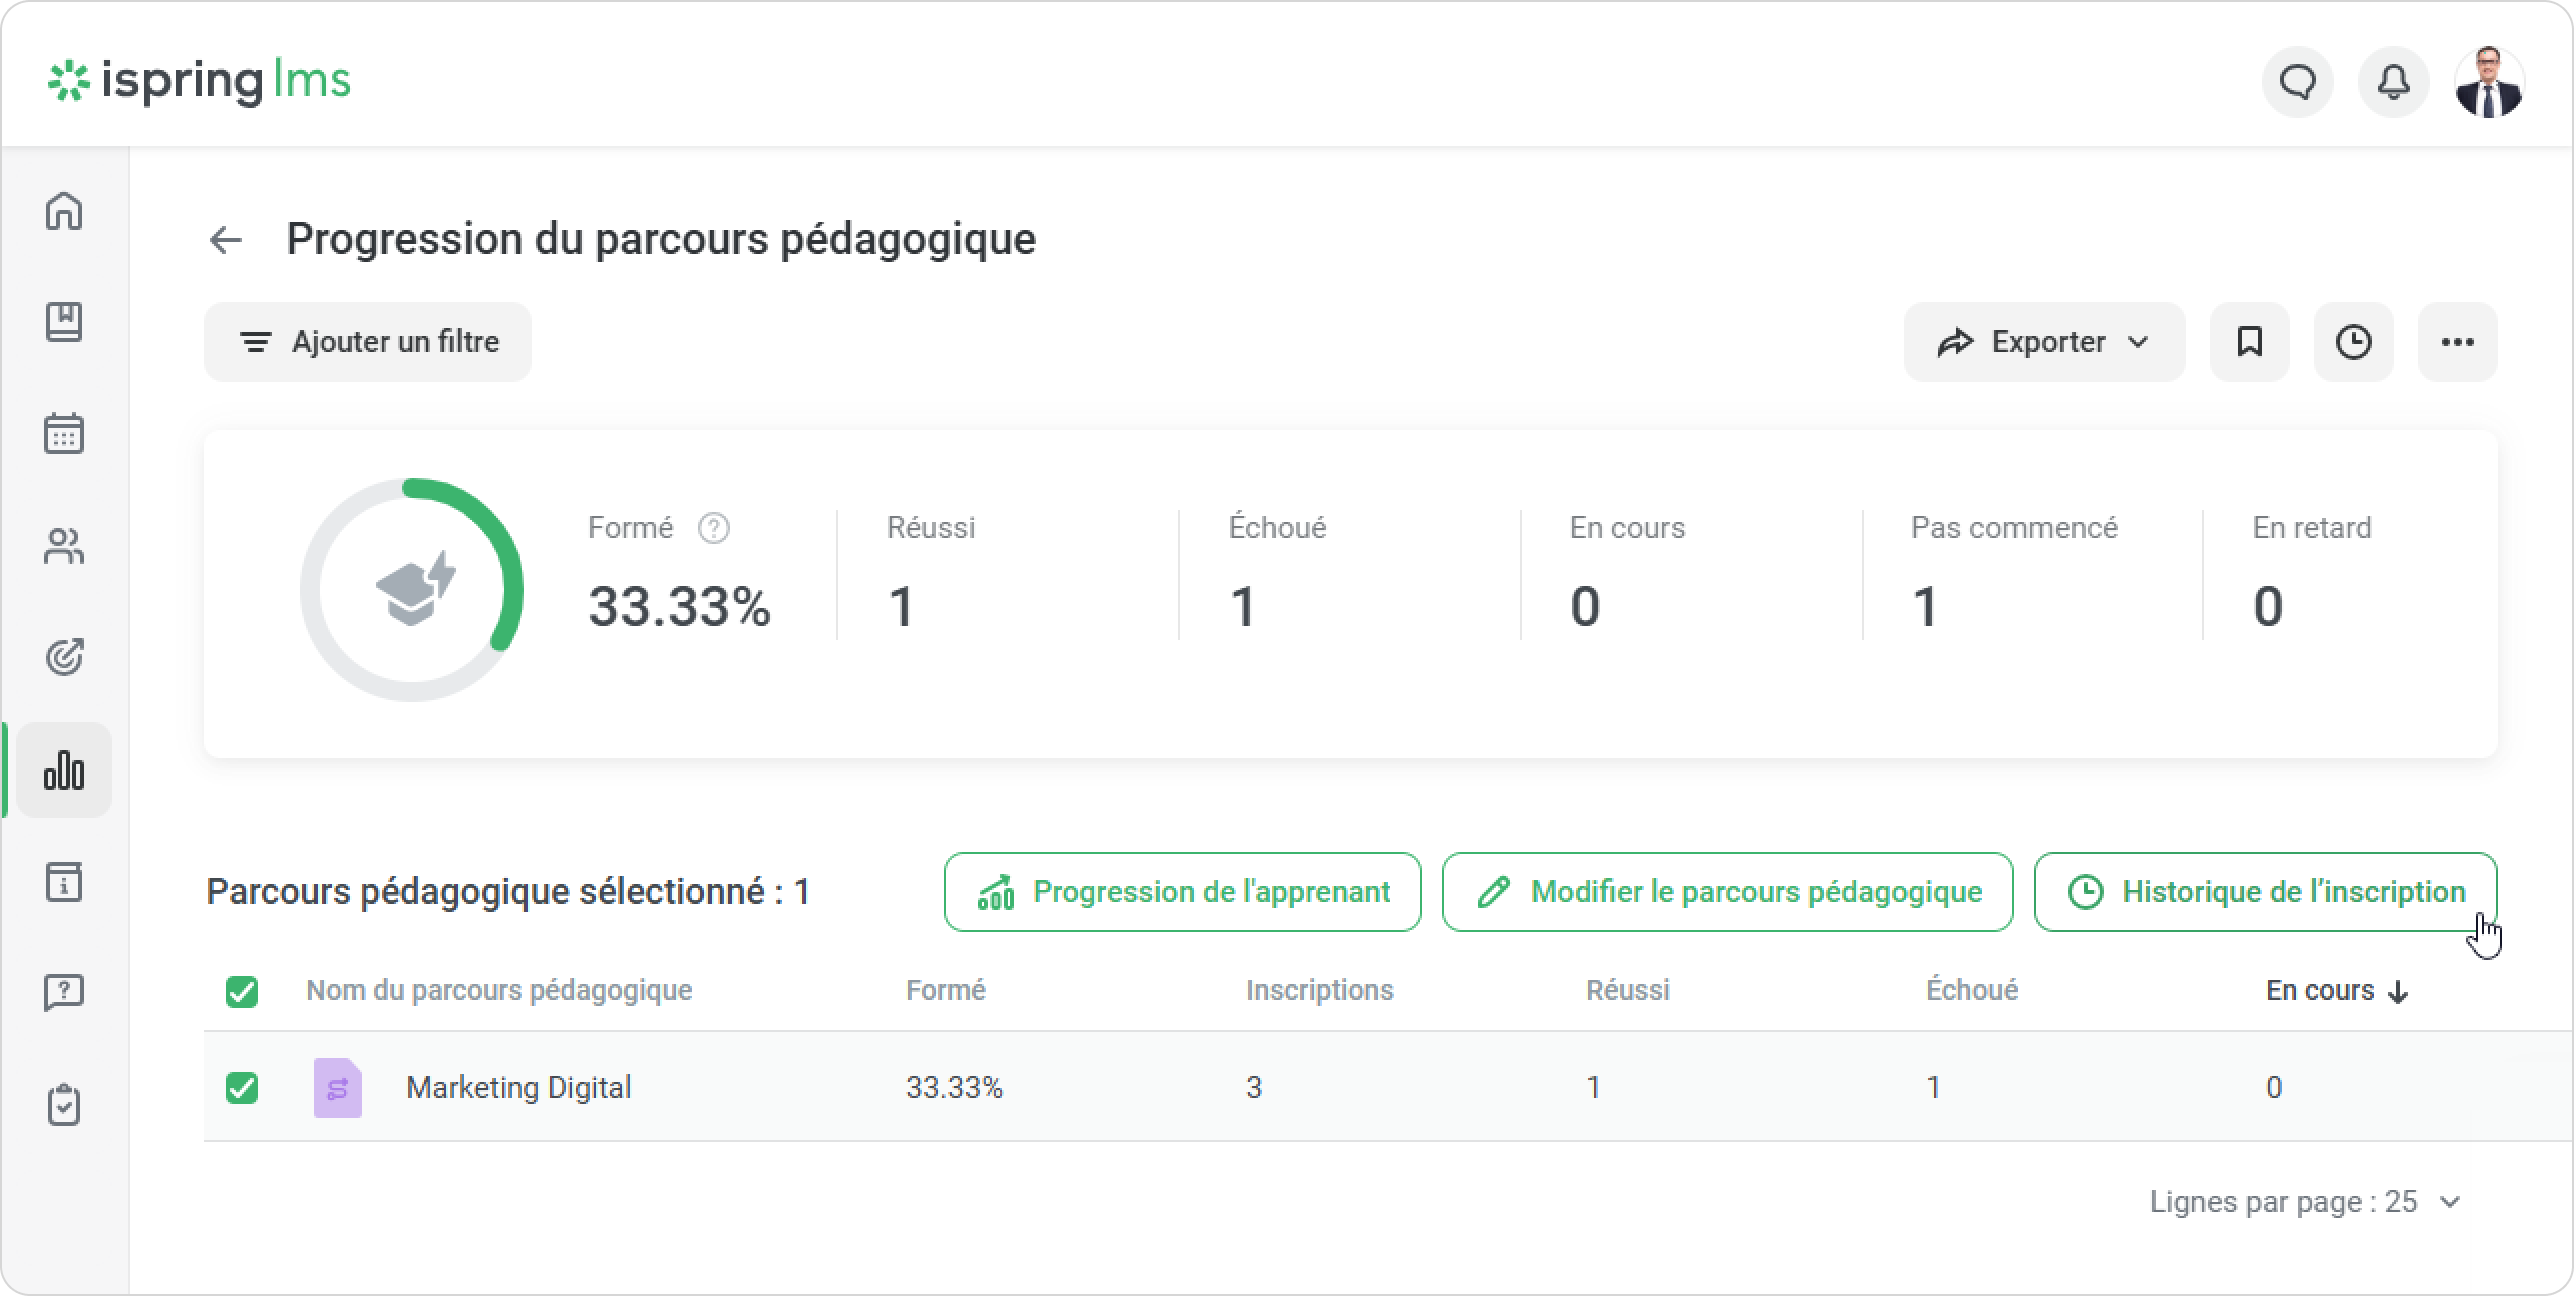Open the home icon in sidebar
2574x1296 pixels.
(64, 211)
